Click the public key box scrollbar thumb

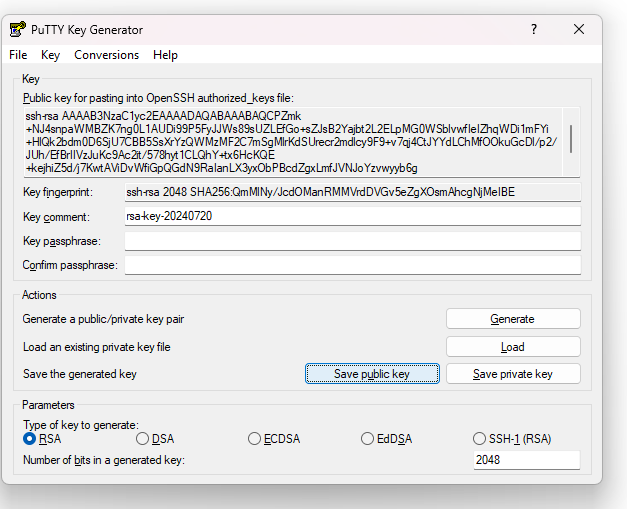[571, 139]
